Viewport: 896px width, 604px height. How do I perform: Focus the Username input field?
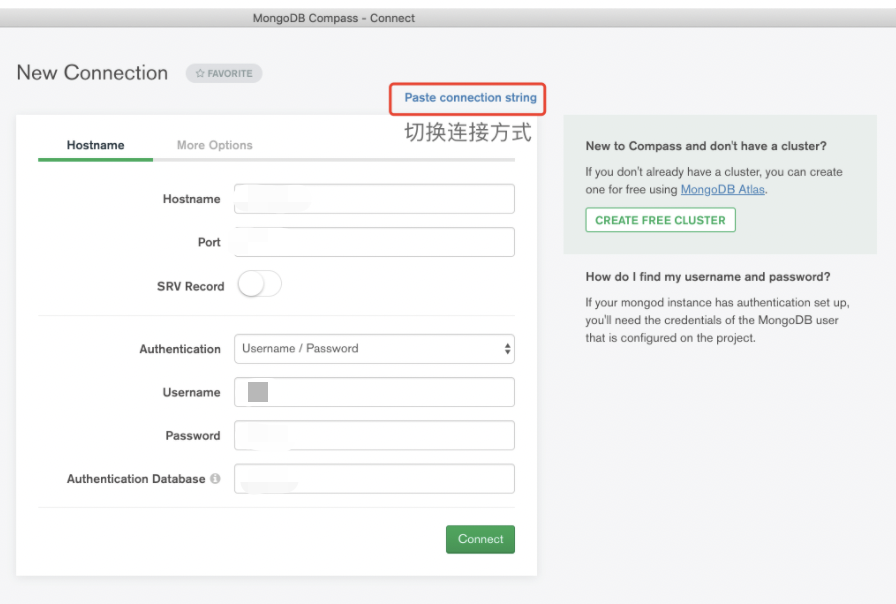(374, 392)
